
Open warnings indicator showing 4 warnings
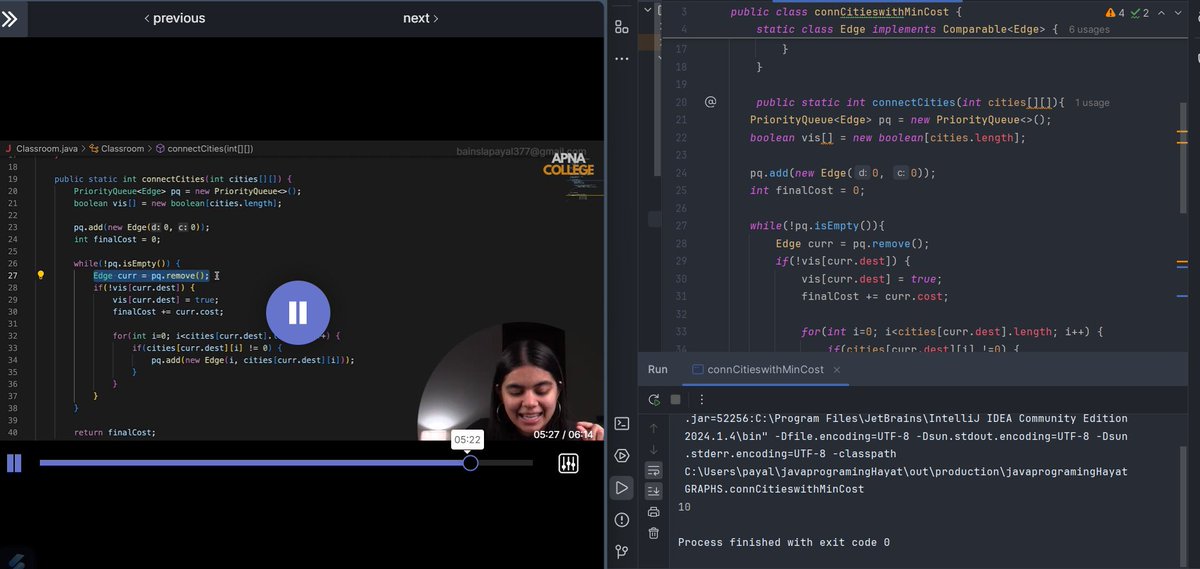click(x=1114, y=13)
